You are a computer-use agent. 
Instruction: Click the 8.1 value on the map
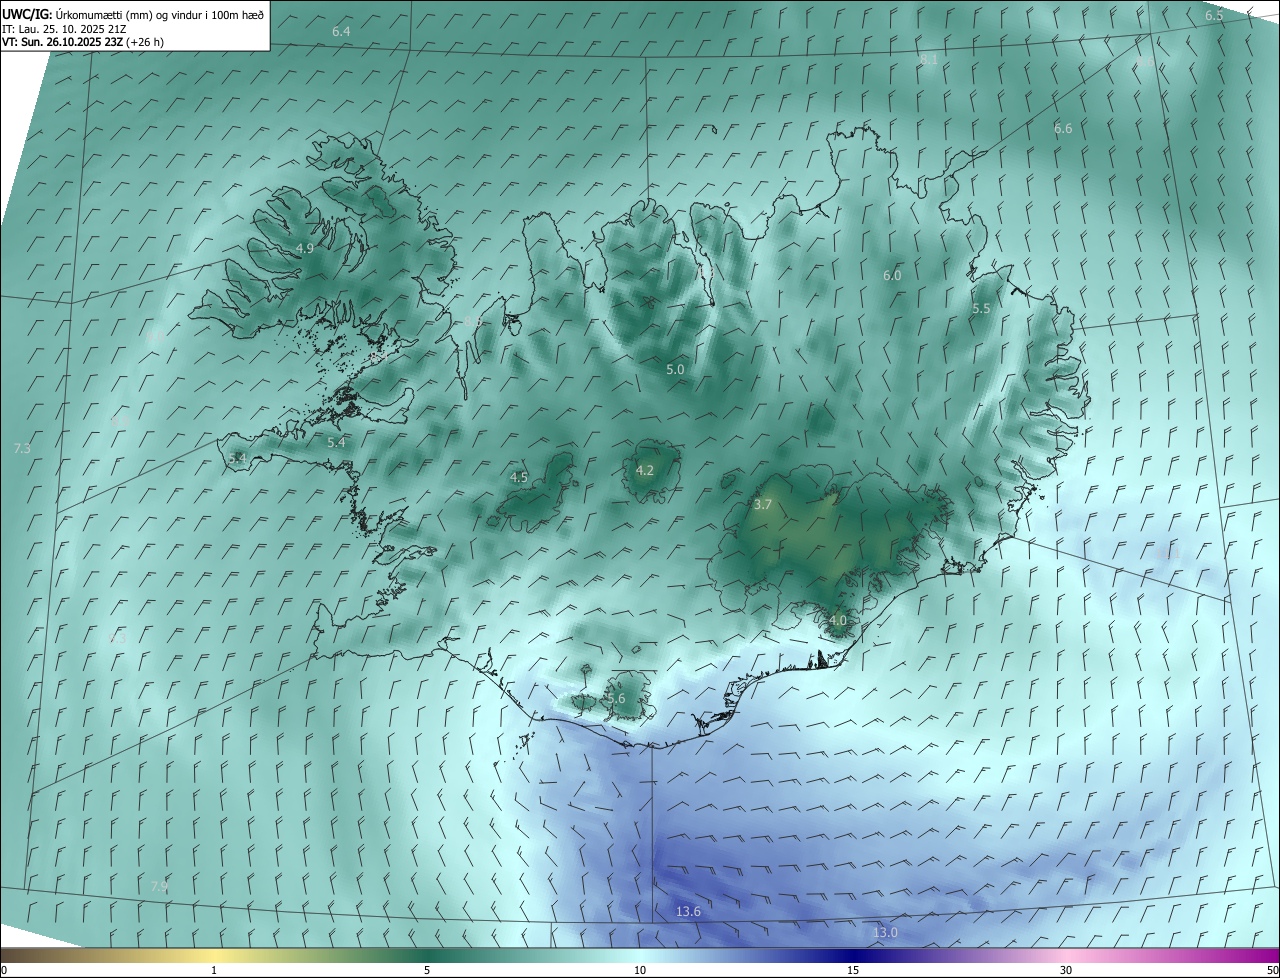pos(929,60)
